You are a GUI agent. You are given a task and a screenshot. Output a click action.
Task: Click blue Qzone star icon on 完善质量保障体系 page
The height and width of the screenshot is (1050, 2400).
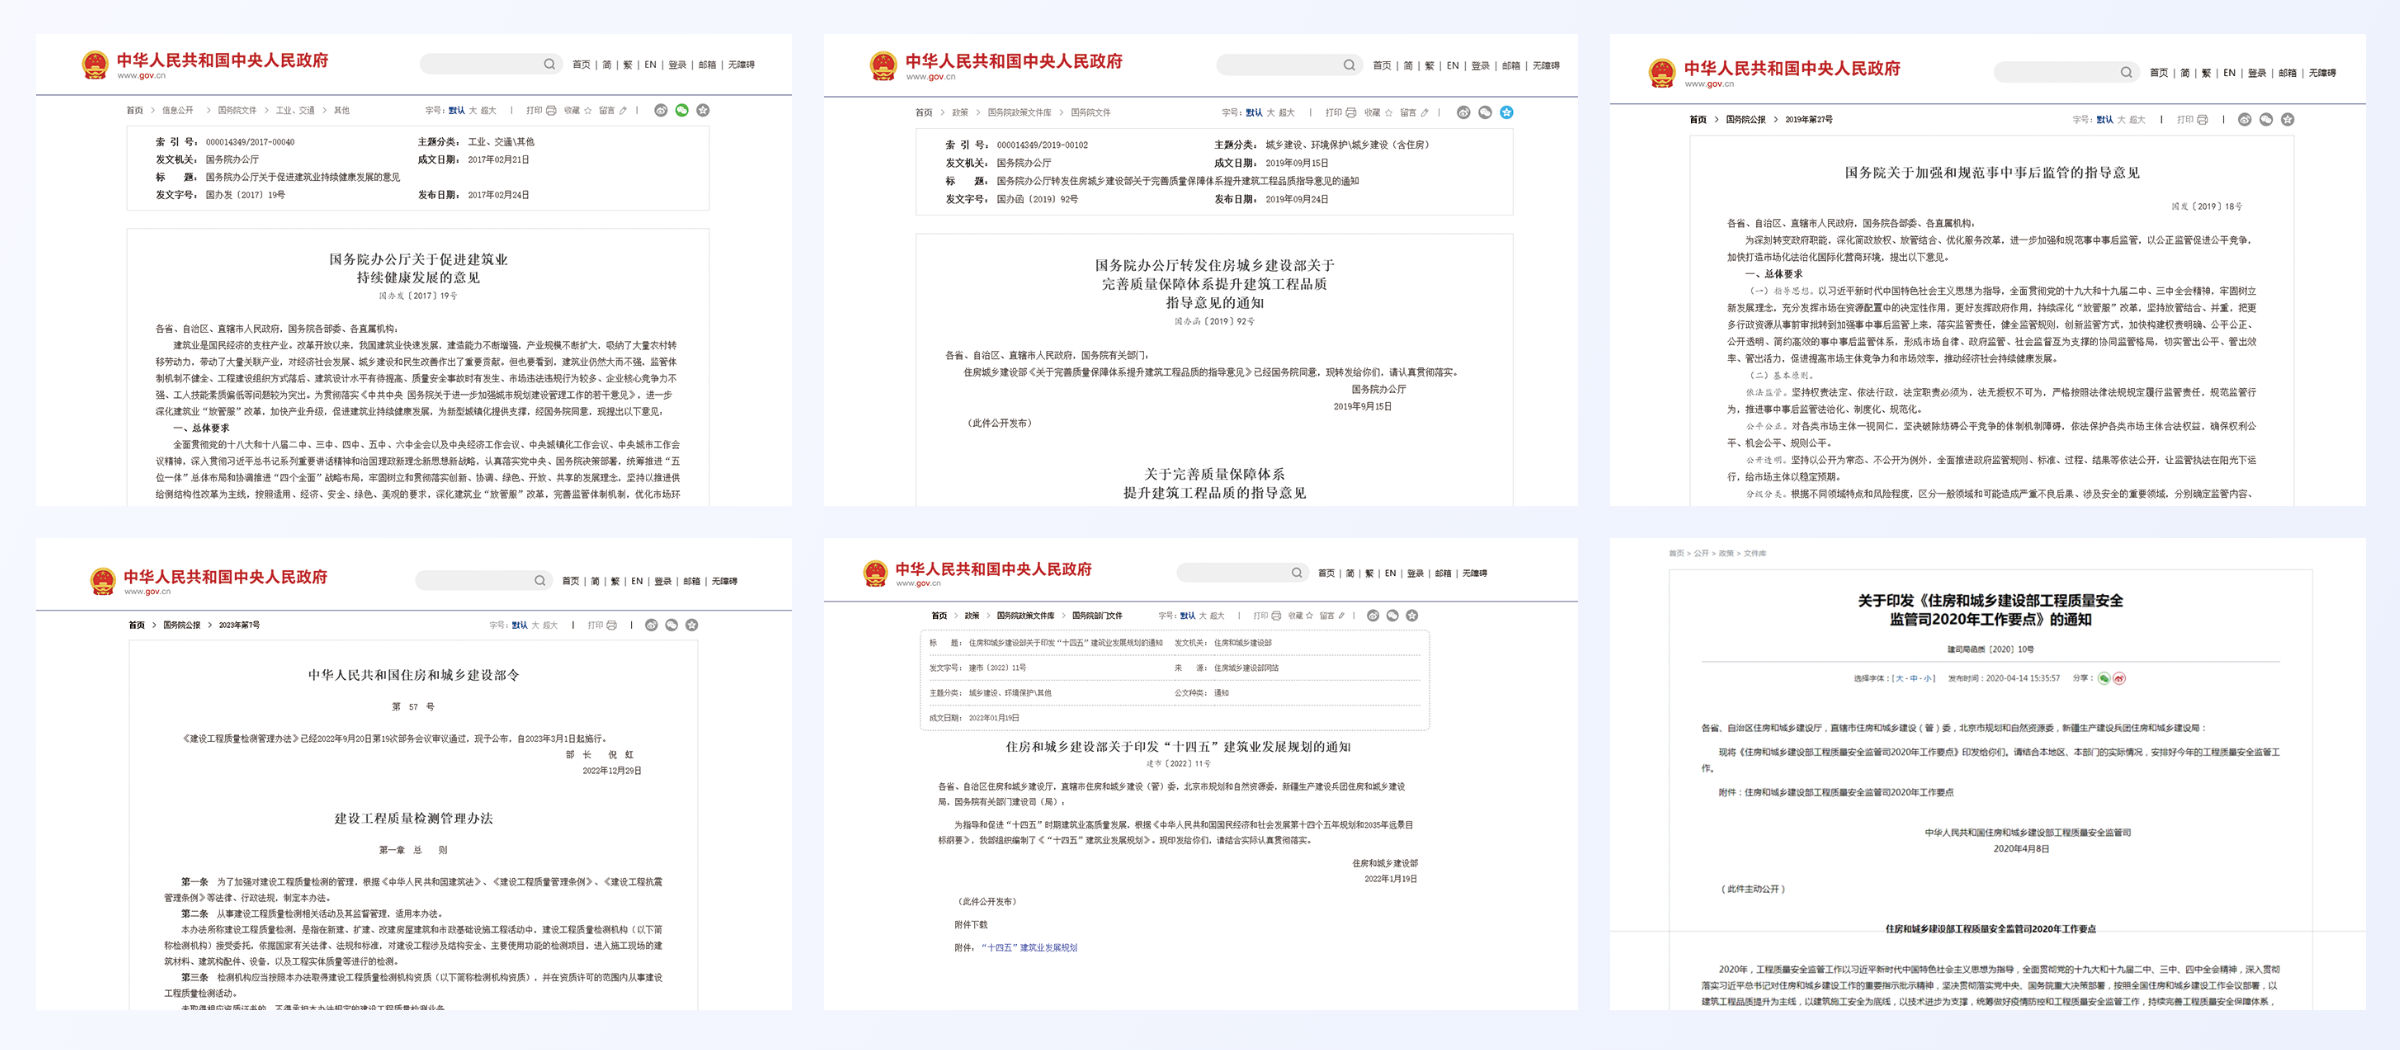[1507, 112]
